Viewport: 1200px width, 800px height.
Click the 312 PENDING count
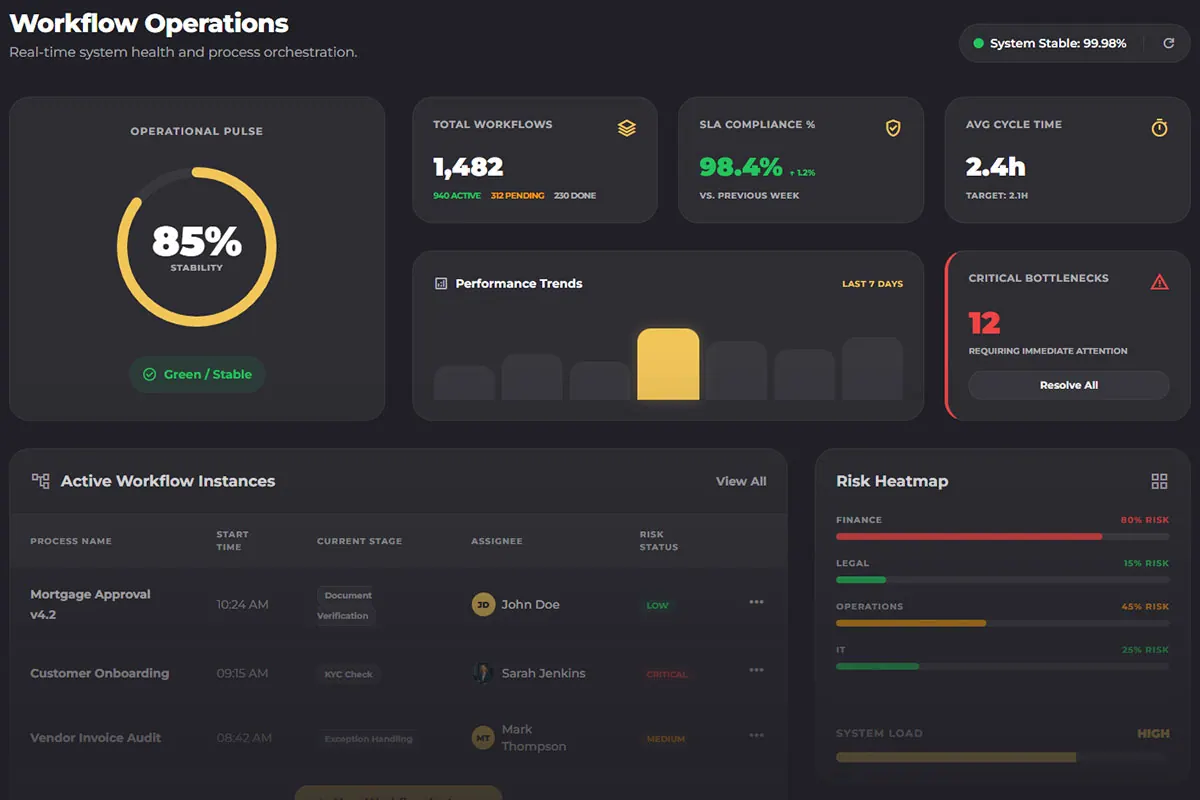pyautogui.click(x=518, y=196)
